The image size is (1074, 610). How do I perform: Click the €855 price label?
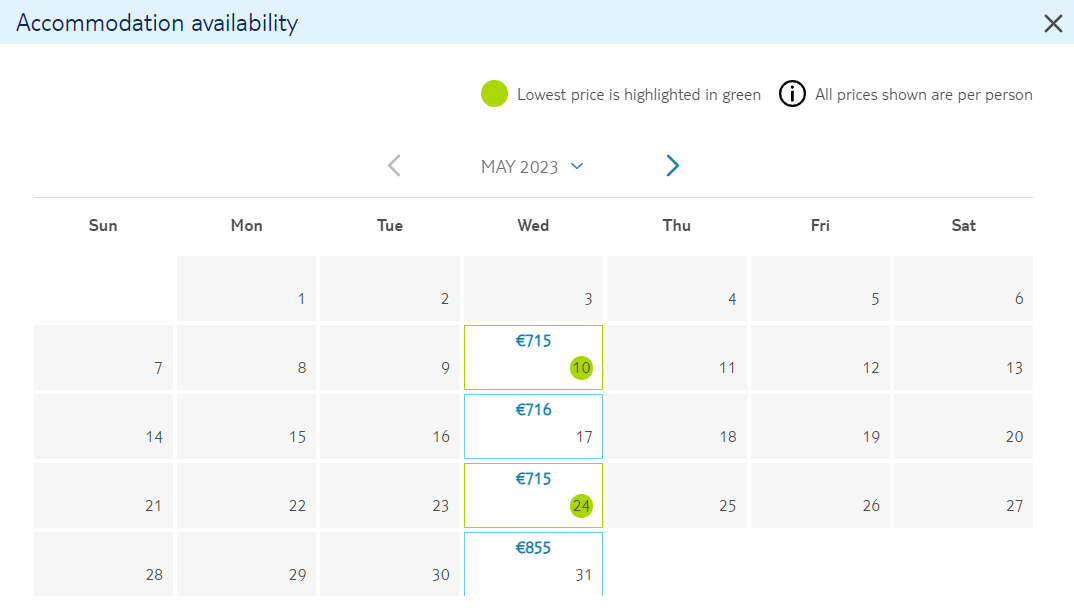533,548
